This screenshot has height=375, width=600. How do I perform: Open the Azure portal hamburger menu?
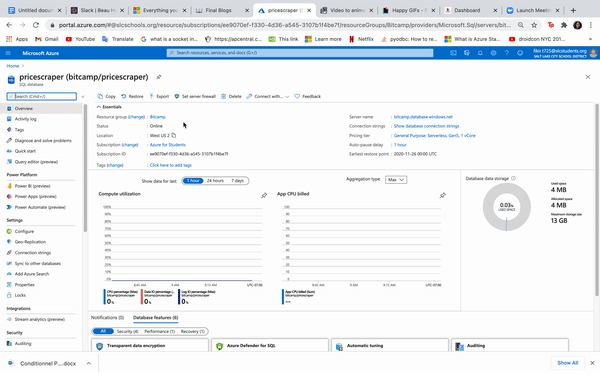(8, 53)
